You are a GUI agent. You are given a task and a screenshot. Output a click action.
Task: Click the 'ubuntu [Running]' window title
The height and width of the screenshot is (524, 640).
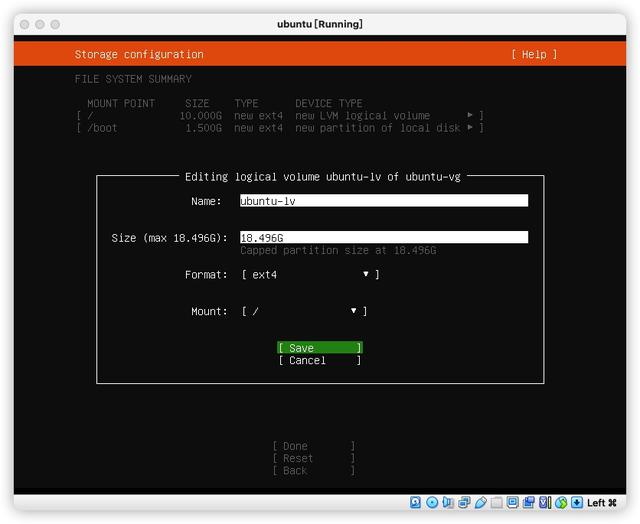click(x=320, y=24)
